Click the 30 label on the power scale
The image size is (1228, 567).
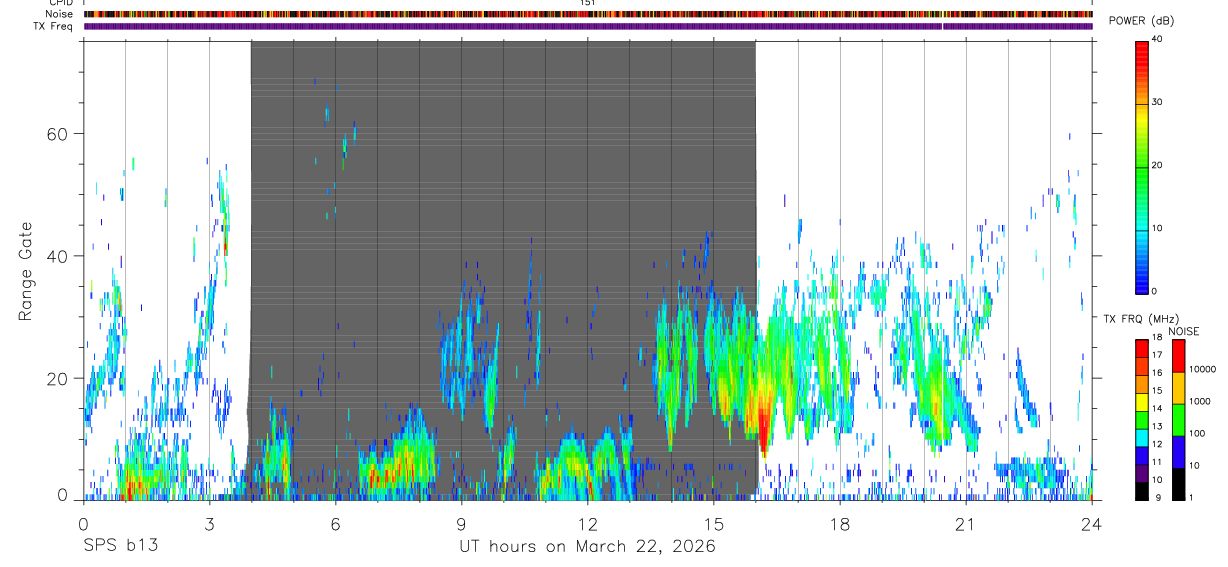(x=1158, y=102)
